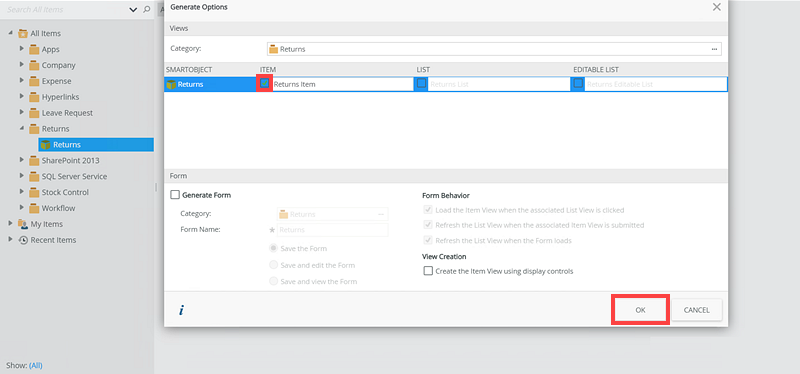Click the Recent Items clock icon
This screenshot has width=800, height=374.
(x=23, y=240)
